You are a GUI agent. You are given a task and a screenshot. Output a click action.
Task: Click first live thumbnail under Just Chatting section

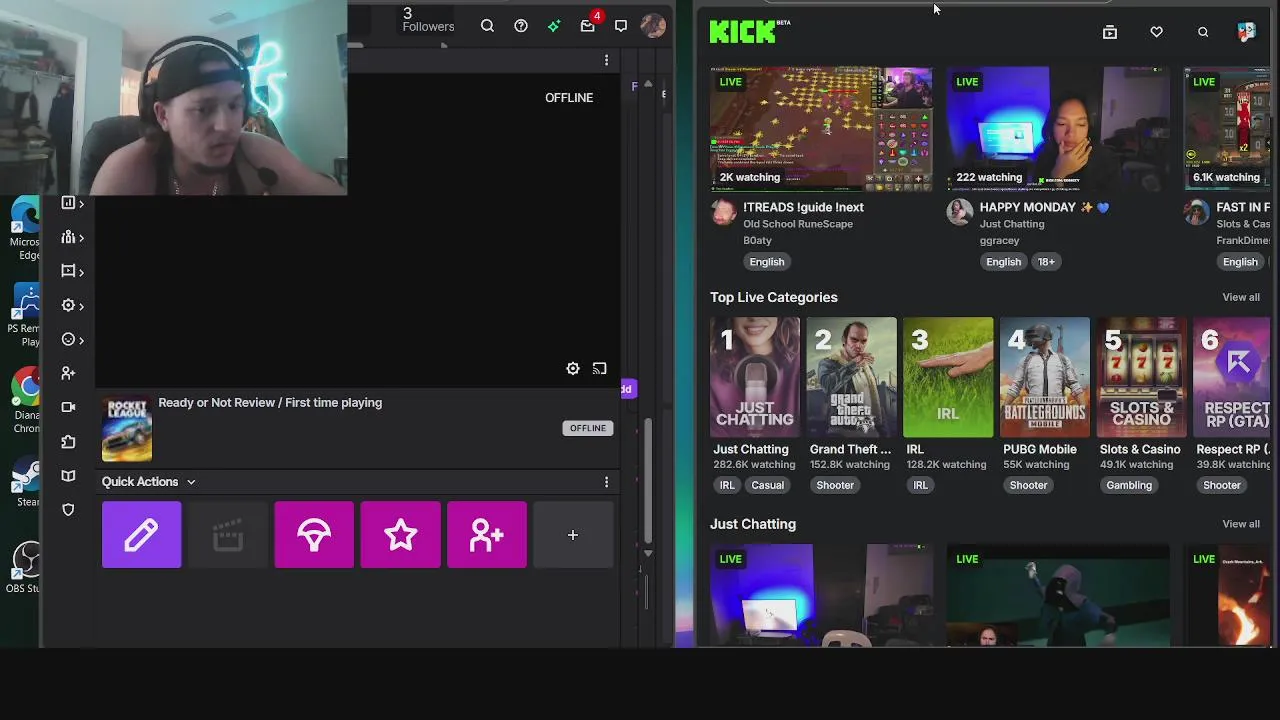tap(821, 595)
